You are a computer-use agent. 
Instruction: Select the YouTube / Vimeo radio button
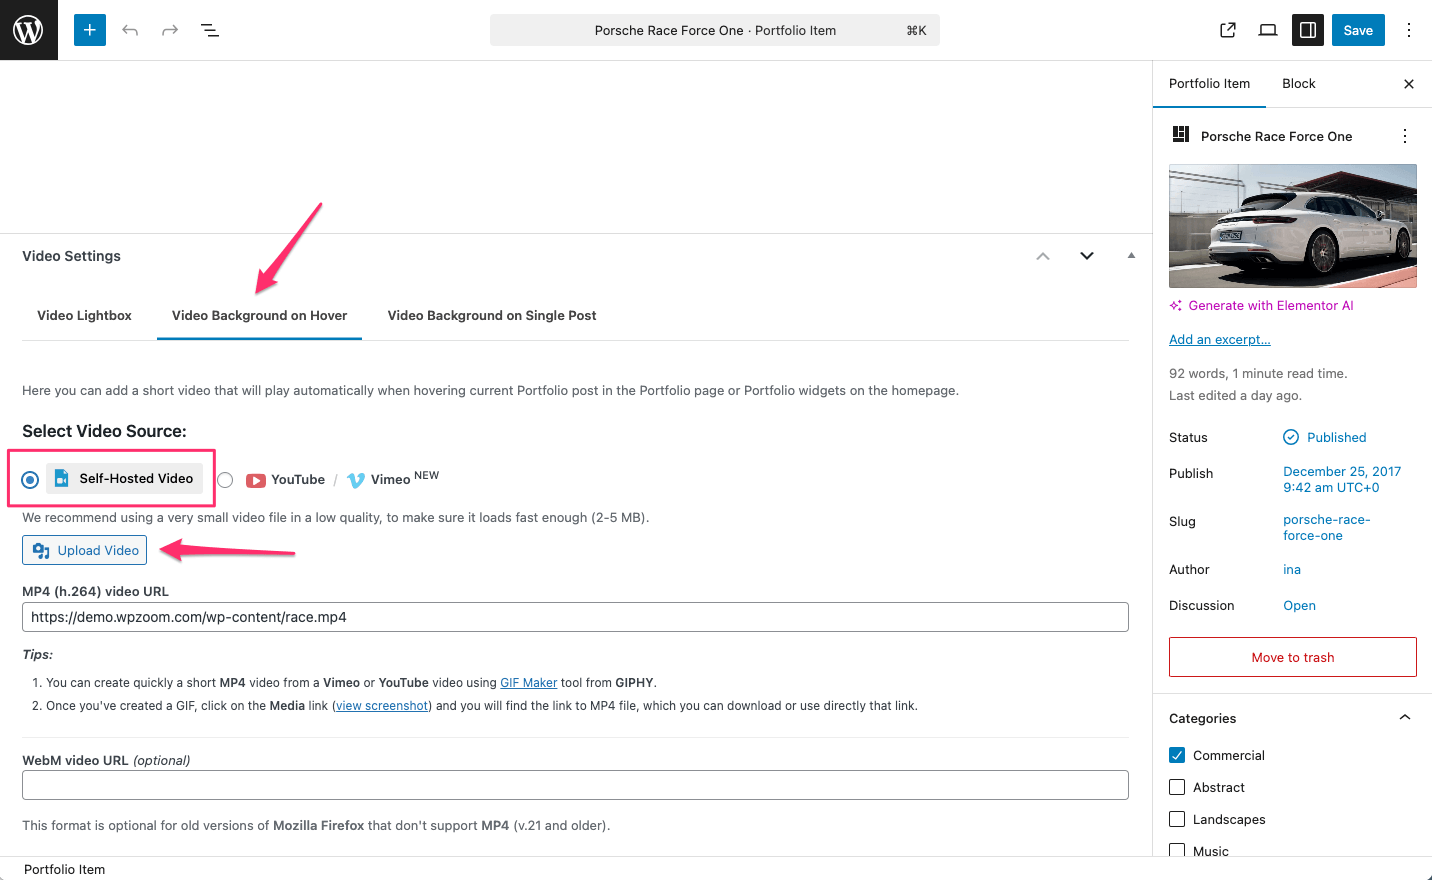point(226,480)
